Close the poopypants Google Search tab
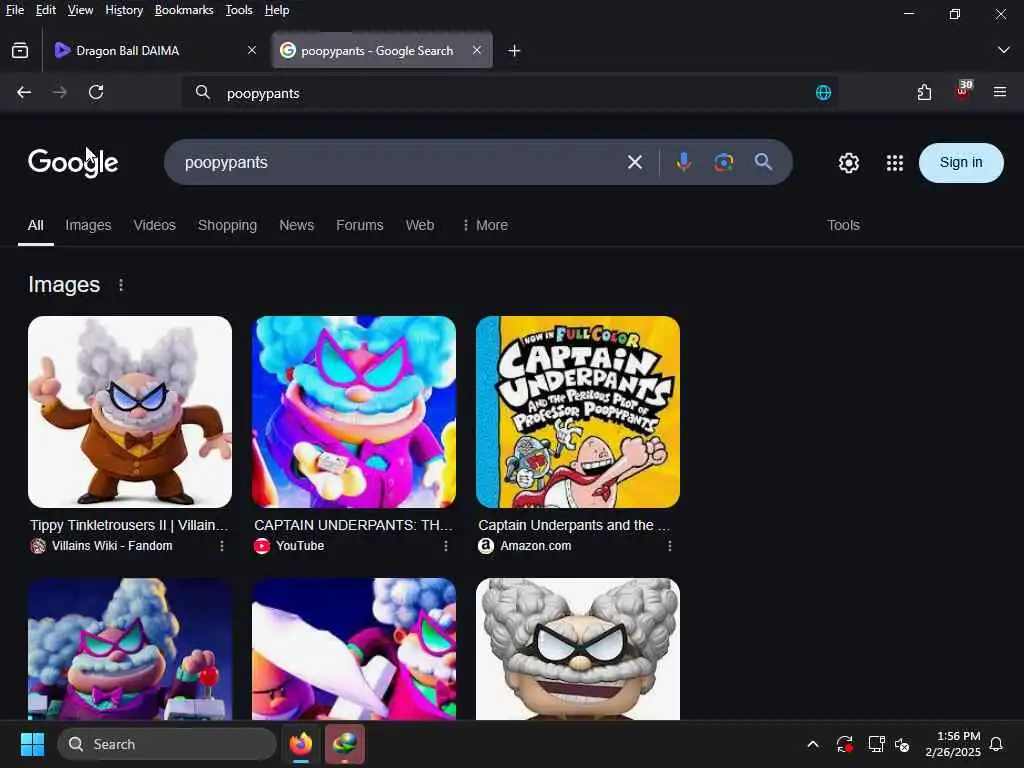 (477, 50)
